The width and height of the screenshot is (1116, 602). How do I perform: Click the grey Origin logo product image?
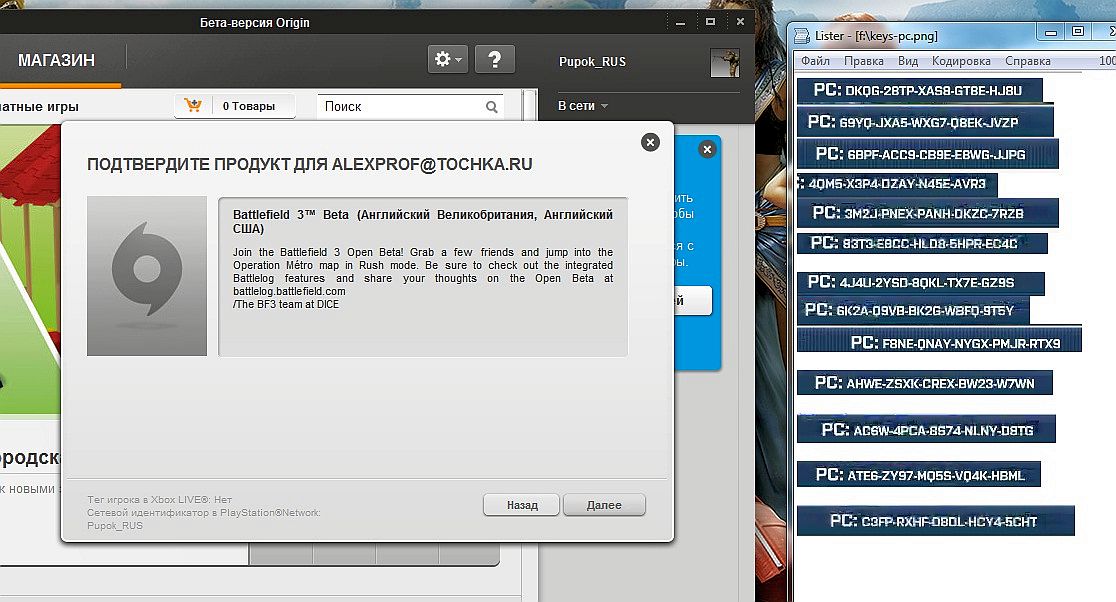point(147,276)
